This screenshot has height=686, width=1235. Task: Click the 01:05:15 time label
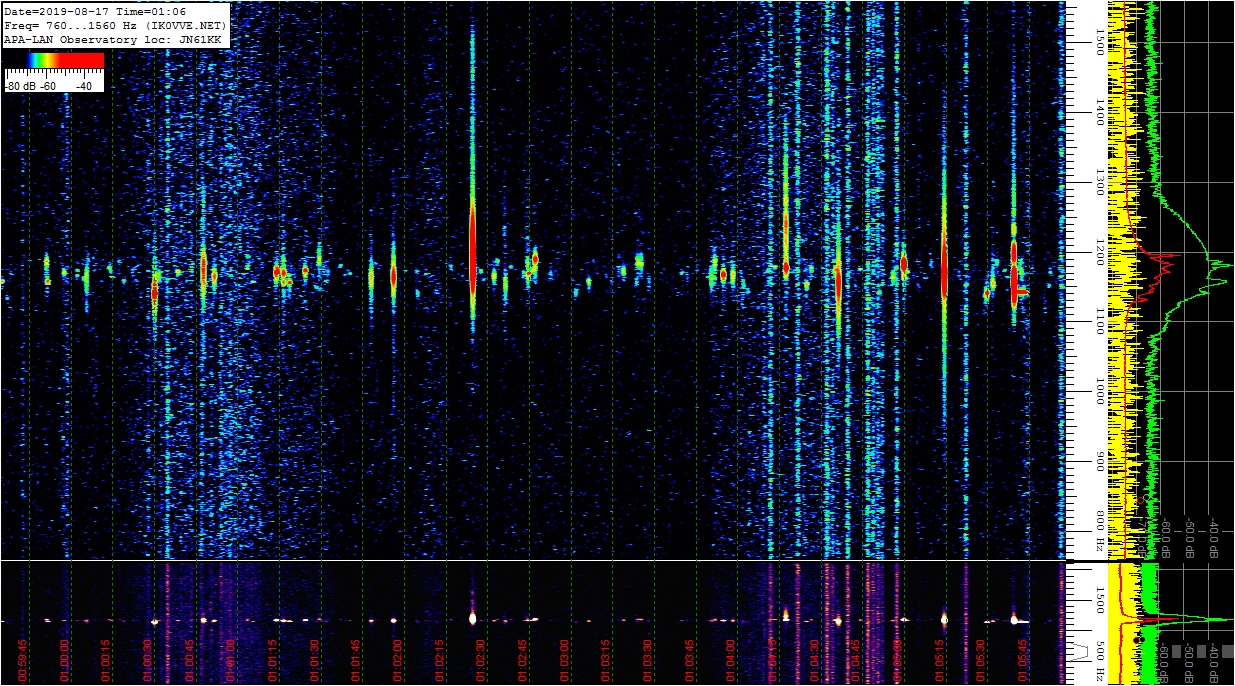click(940, 661)
